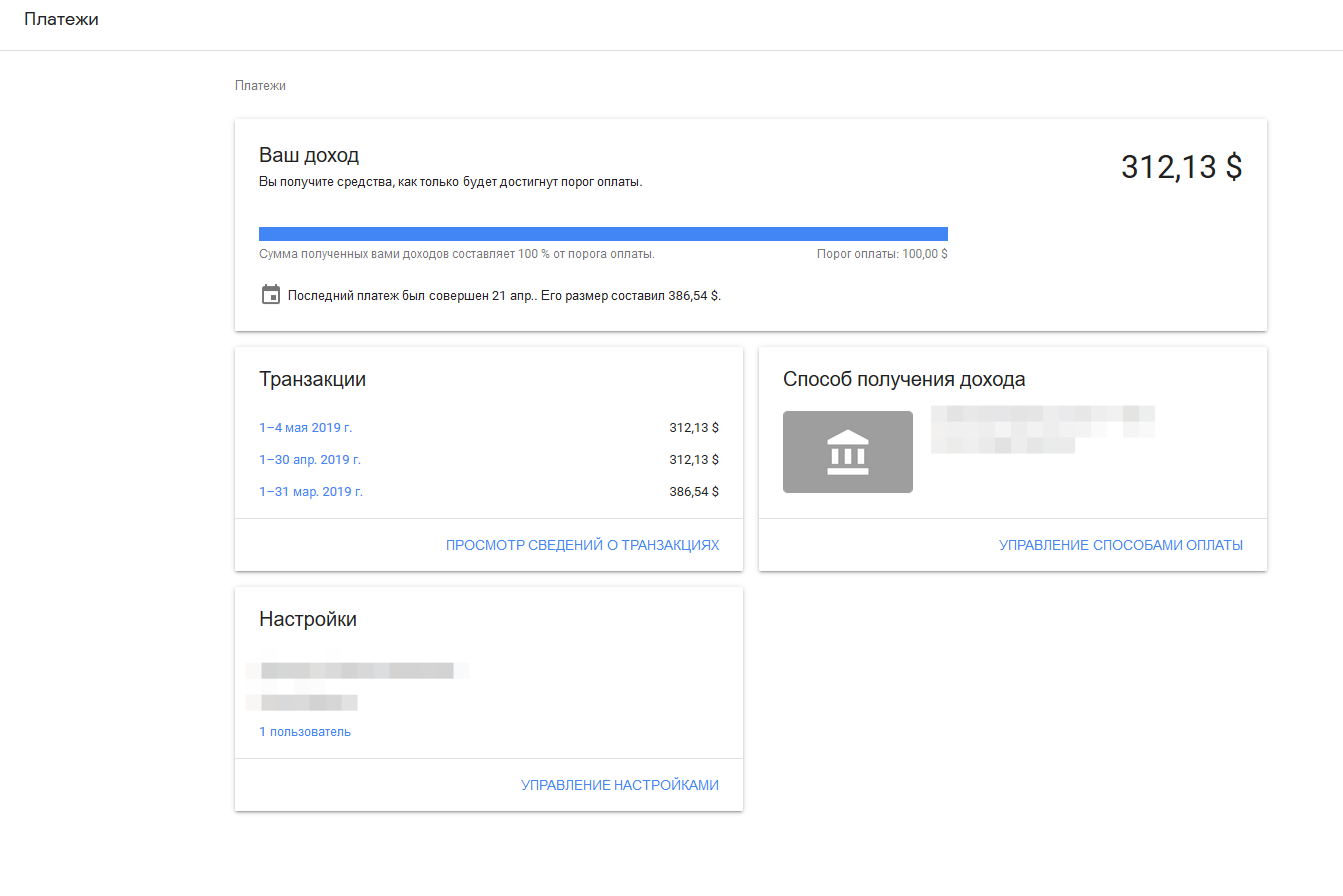This screenshot has height=896, width=1343.
Task: Click УПРАВЛЕНИЕ НАСТРОЙКАМИ button
Action: click(x=619, y=785)
